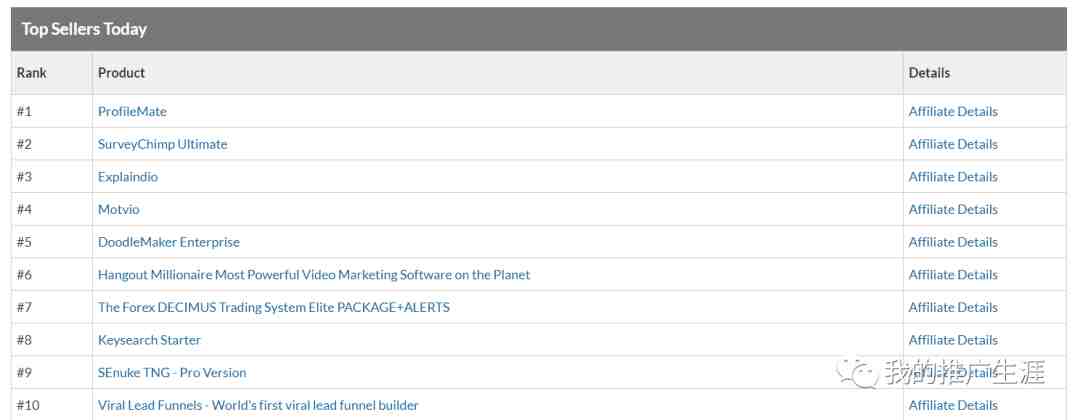Image resolution: width=1080 pixels, height=420 pixels.
Task: Select the Top Sellers Today heading
Action: [x=84, y=30]
